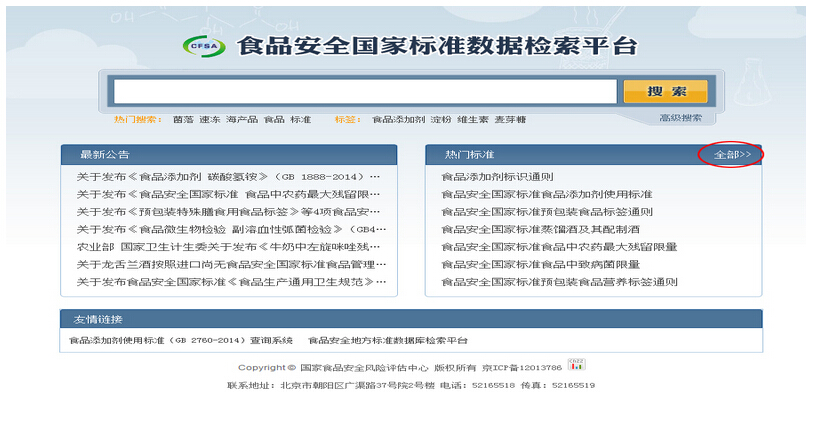
Task: Open standard 食品添加剂使用标准
Action: (547, 194)
